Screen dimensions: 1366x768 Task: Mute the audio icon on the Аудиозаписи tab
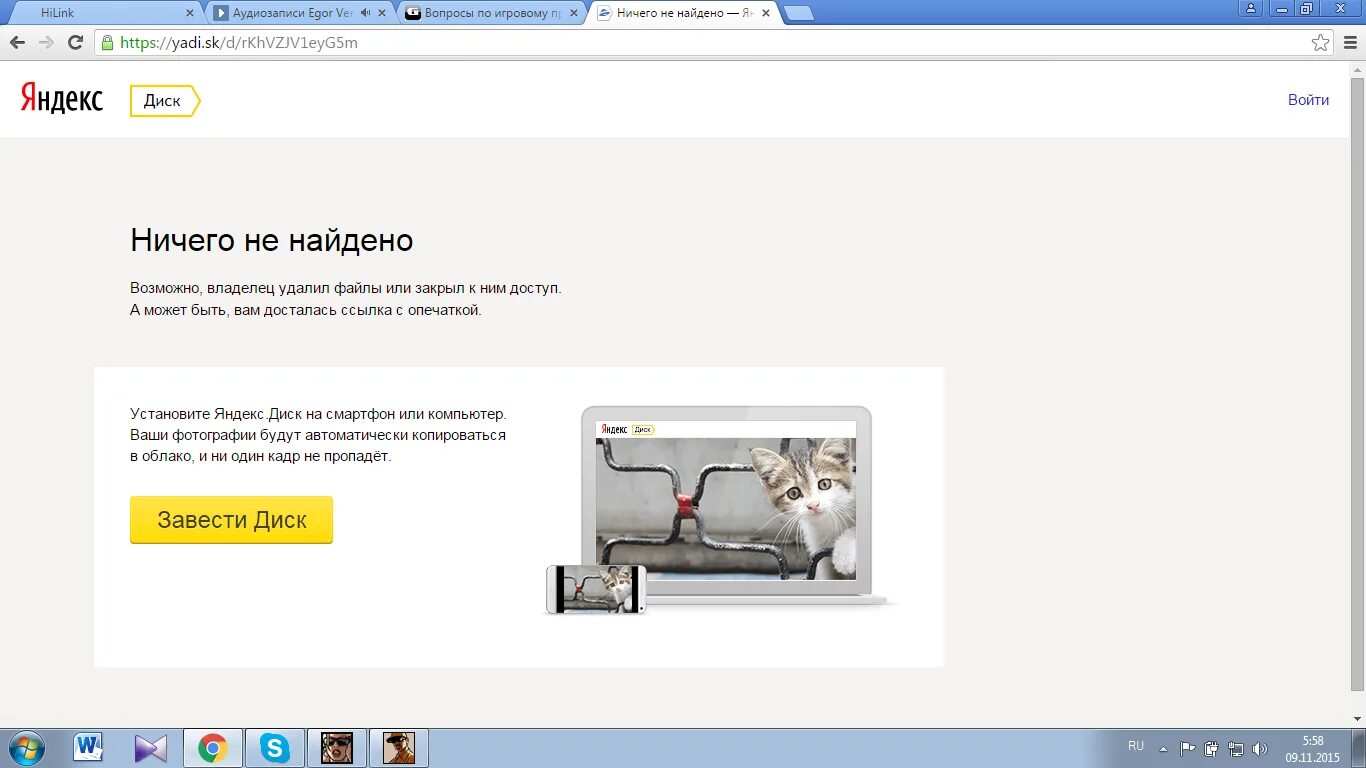point(365,13)
